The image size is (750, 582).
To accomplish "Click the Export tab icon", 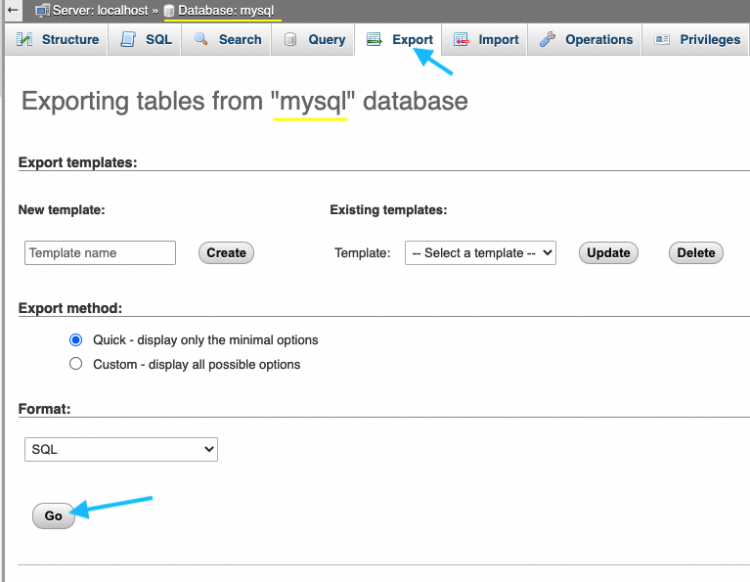I will [x=374, y=39].
